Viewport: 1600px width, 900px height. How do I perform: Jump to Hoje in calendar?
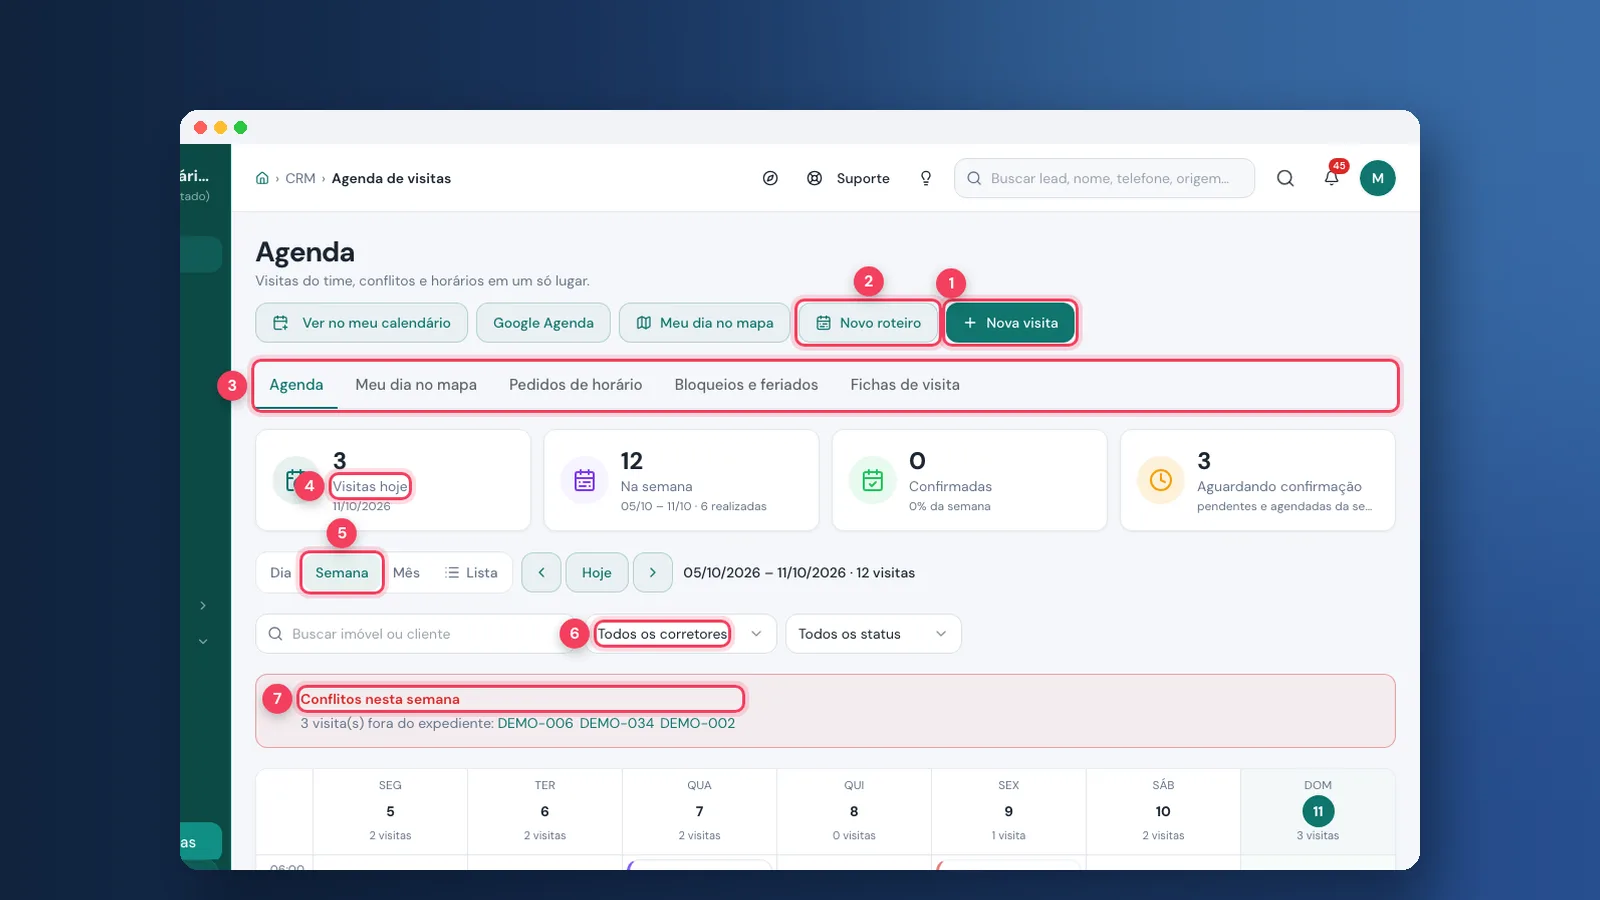tap(597, 573)
